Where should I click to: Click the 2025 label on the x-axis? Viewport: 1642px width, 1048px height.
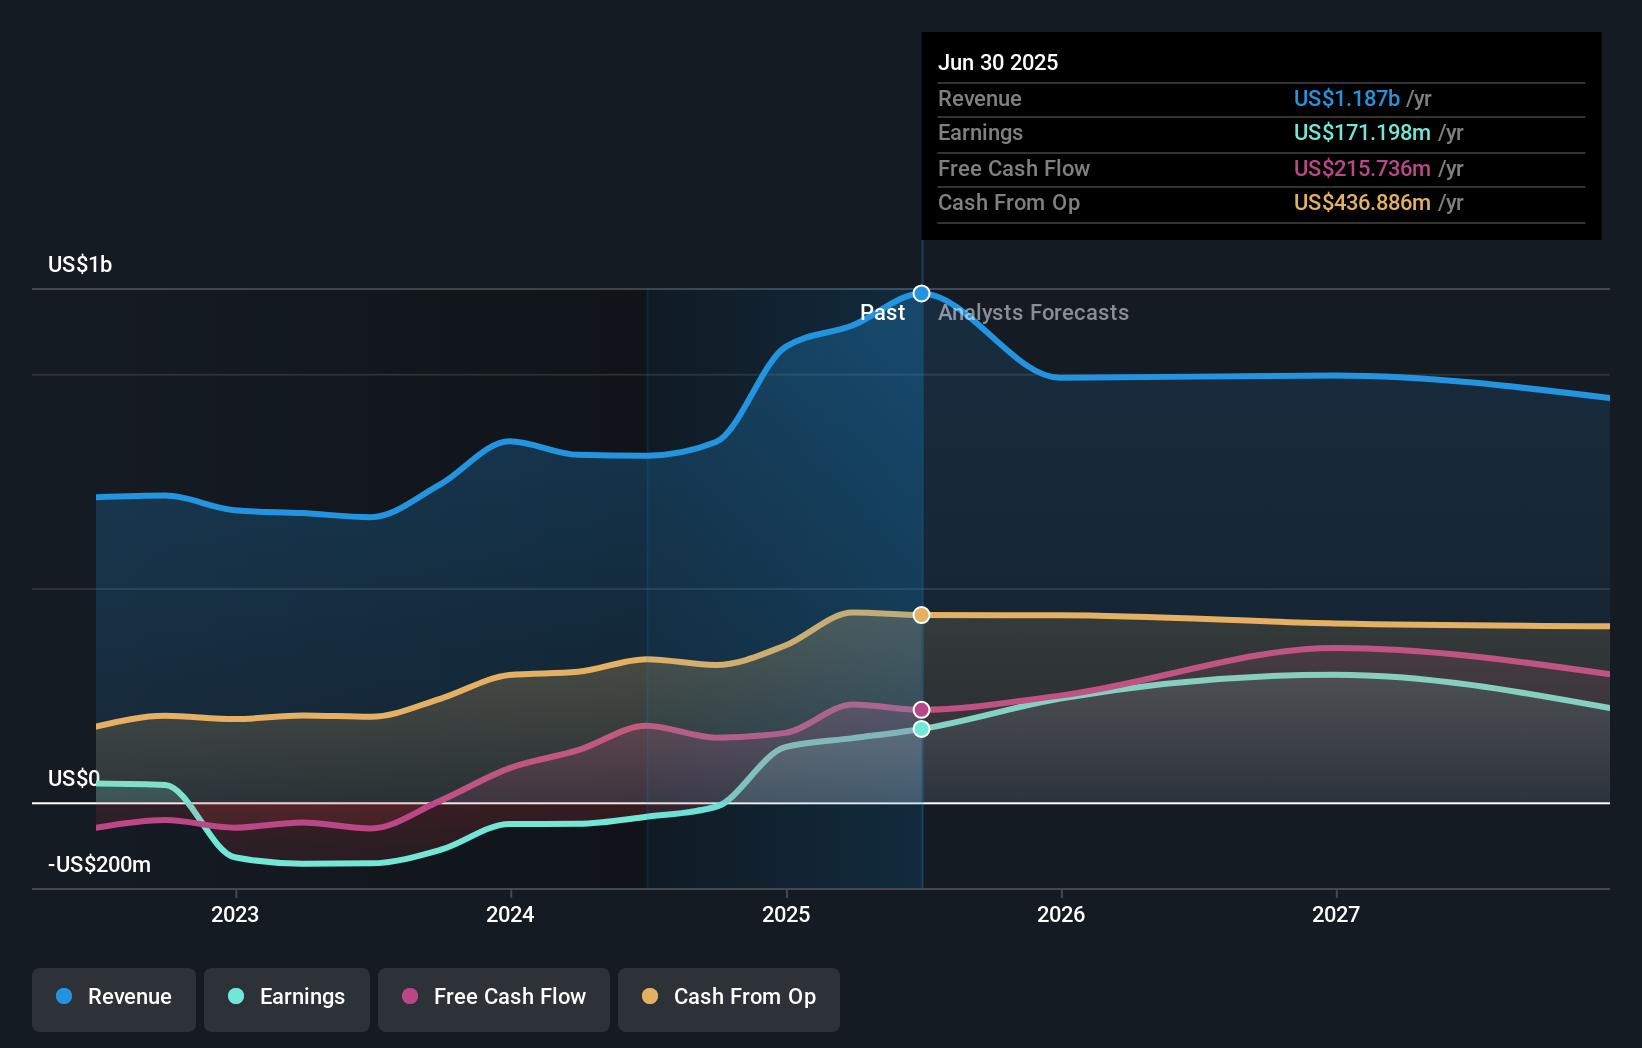(786, 913)
